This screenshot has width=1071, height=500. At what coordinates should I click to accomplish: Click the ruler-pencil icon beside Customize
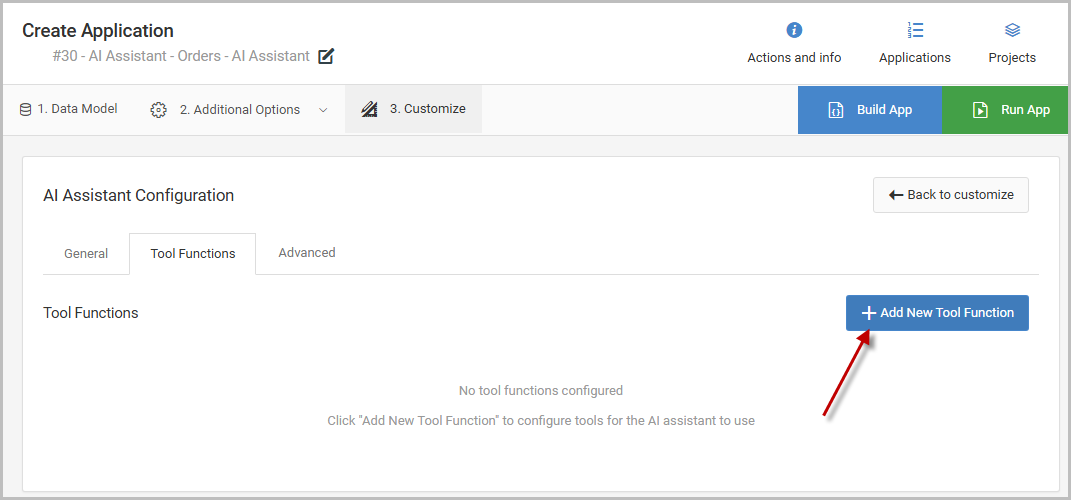[370, 109]
